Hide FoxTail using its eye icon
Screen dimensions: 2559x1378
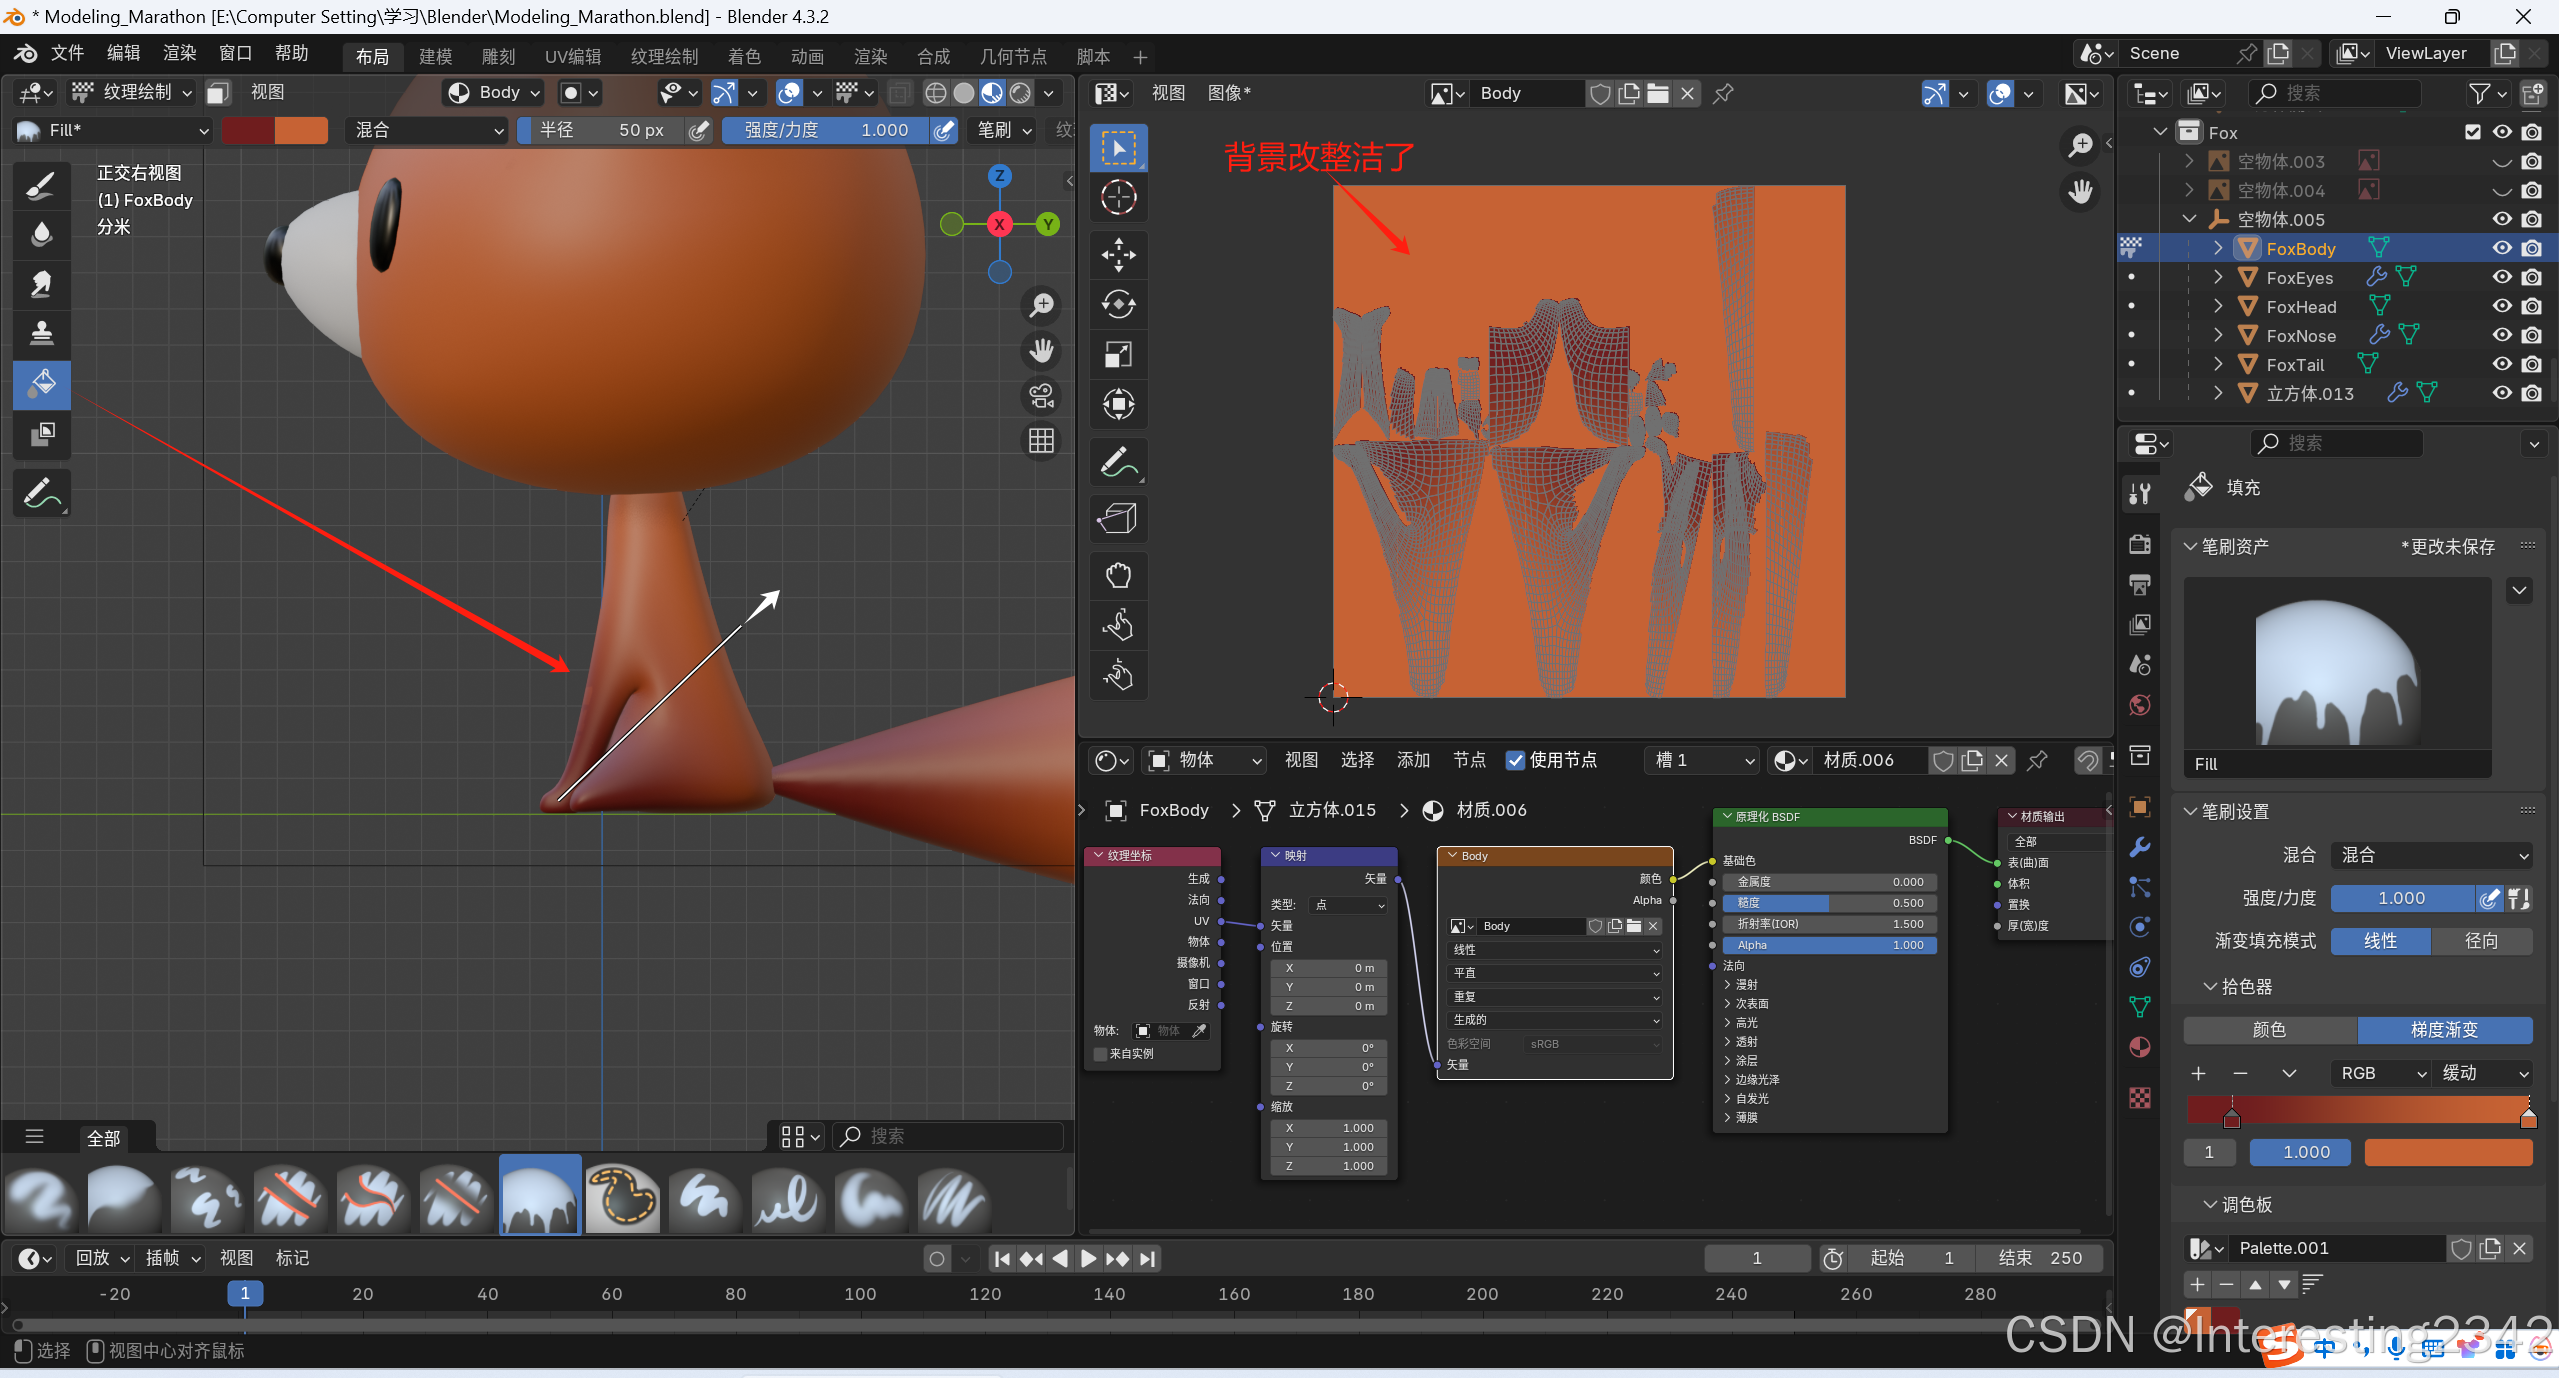(x=2501, y=364)
